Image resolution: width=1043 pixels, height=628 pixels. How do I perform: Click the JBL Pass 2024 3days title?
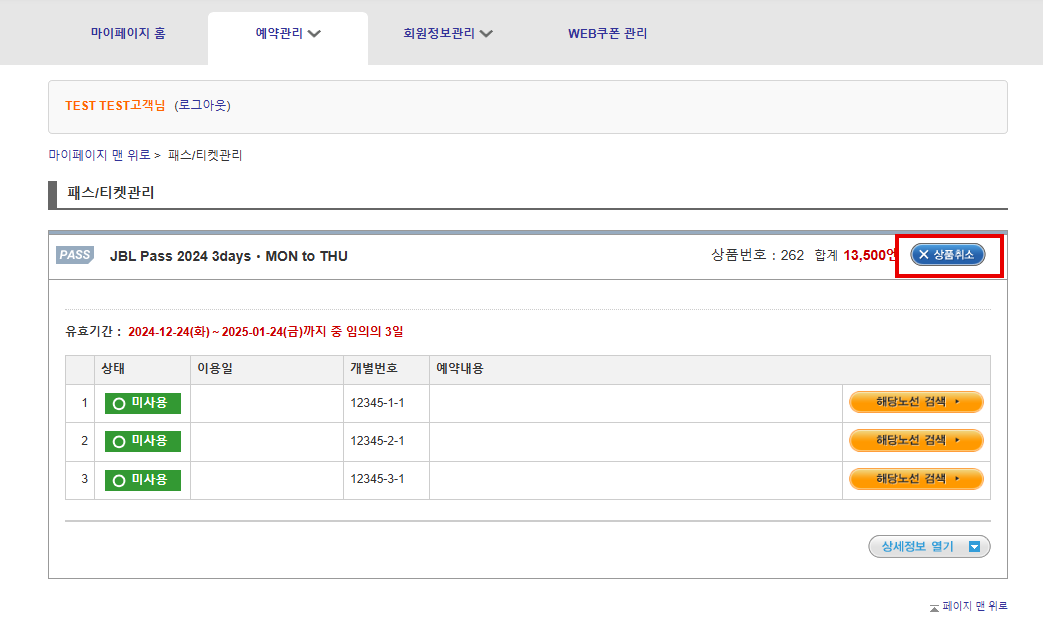click(x=229, y=256)
